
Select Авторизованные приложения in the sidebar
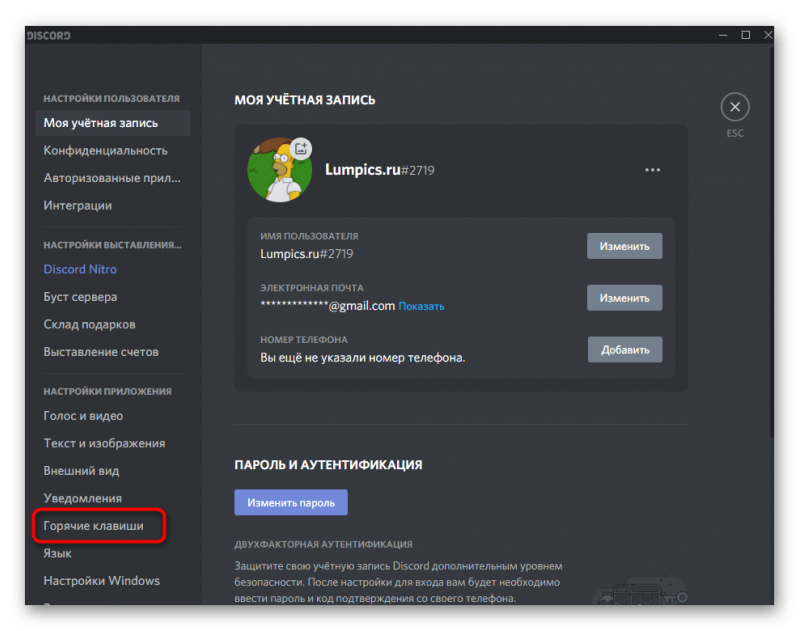pos(113,178)
